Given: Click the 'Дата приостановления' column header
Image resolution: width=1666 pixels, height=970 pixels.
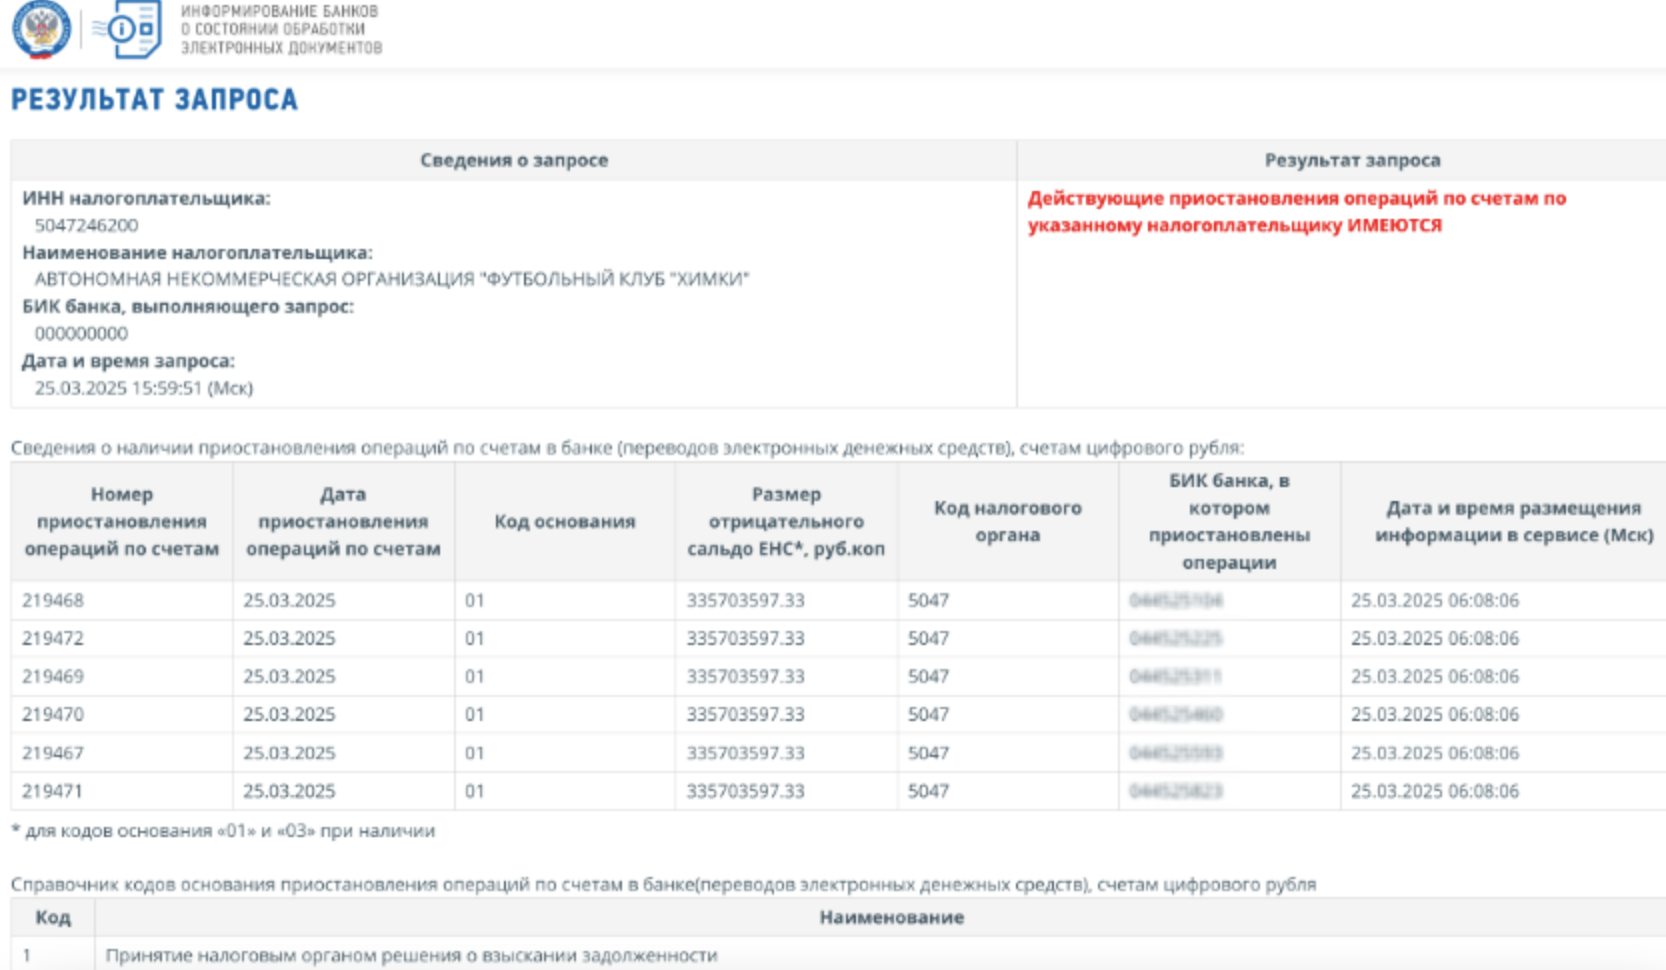Looking at the screenshot, I should (343, 521).
